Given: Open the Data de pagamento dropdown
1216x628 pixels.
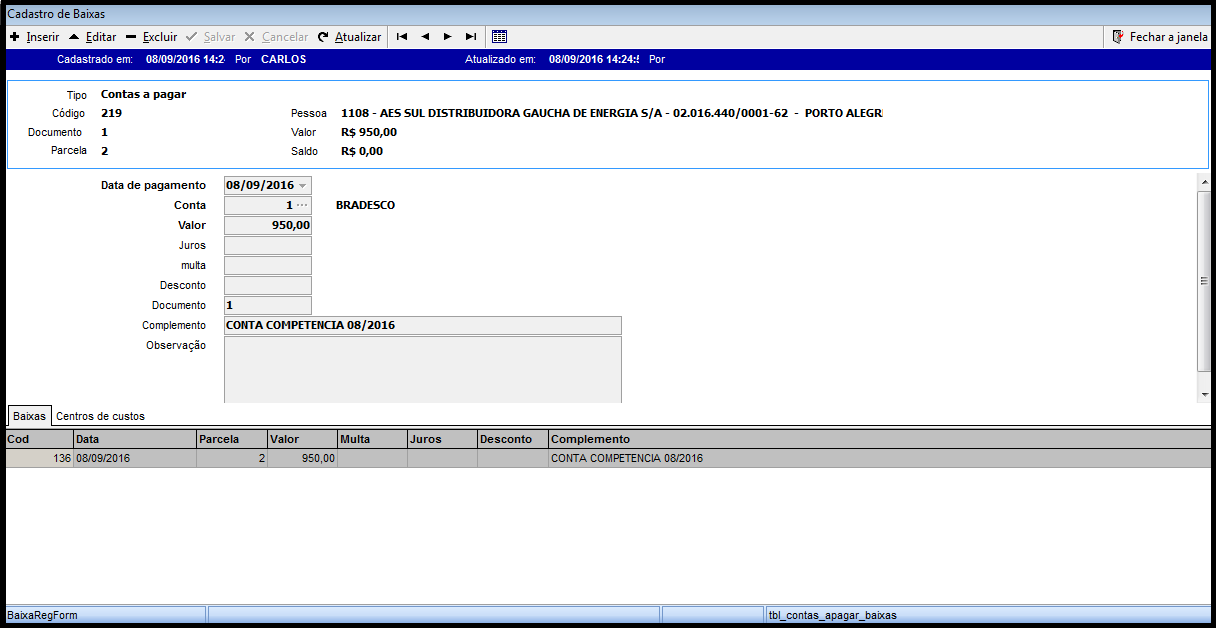Looking at the screenshot, I should (303, 186).
